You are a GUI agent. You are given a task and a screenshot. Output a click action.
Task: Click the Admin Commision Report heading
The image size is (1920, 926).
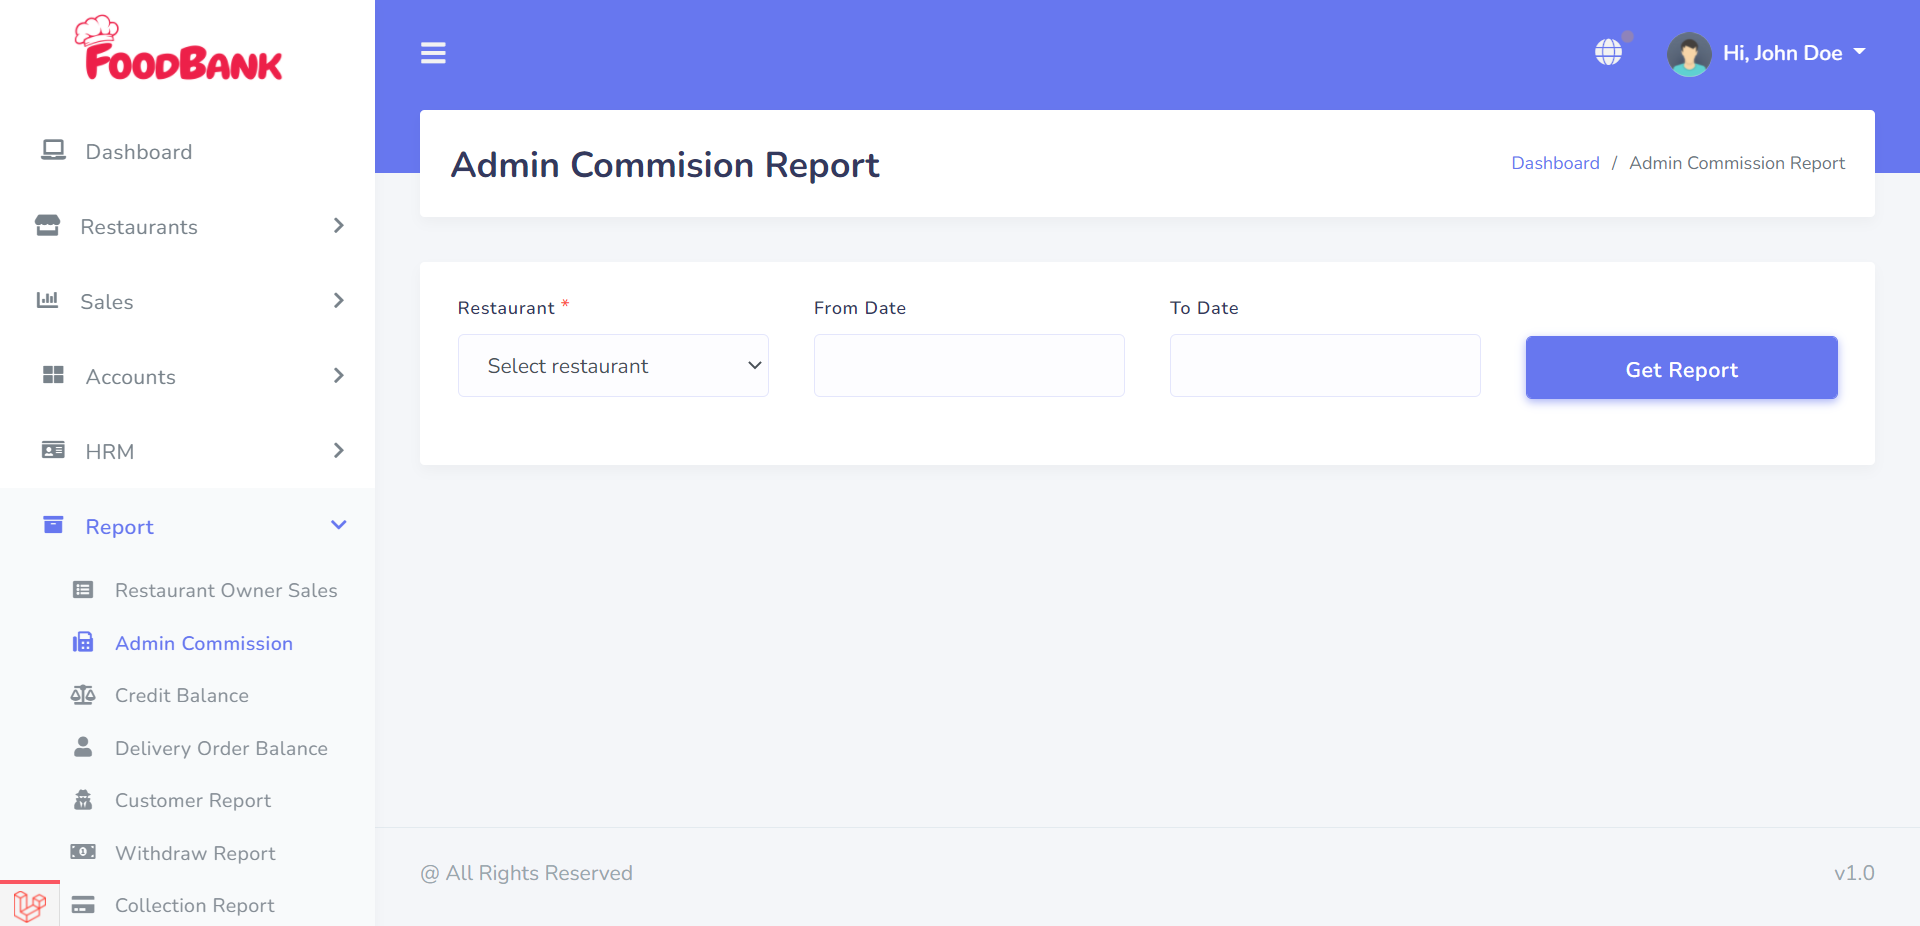point(665,165)
